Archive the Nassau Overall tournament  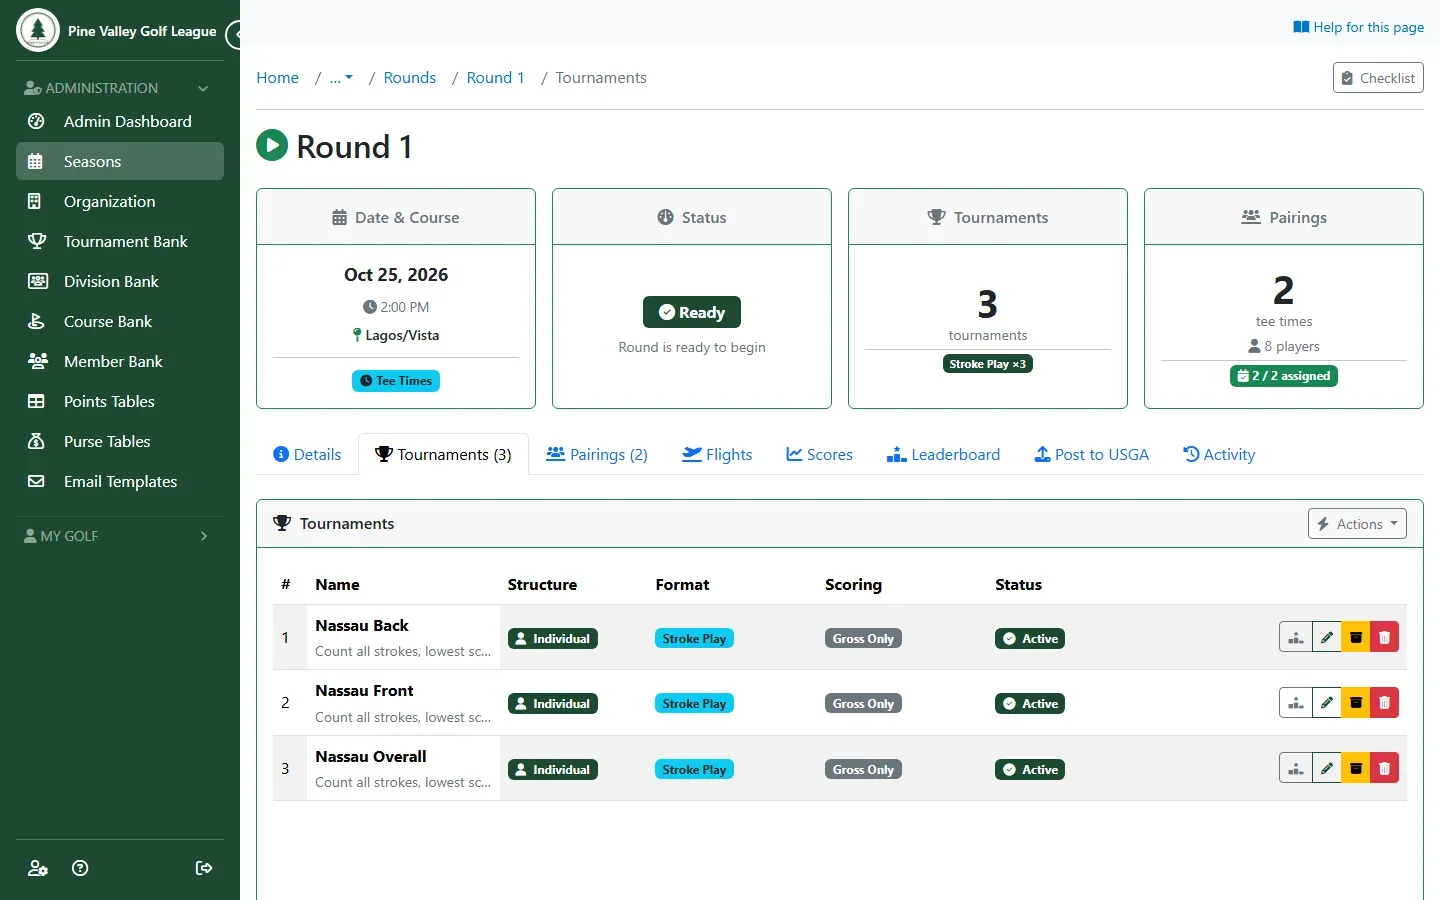coord(1356,768)
